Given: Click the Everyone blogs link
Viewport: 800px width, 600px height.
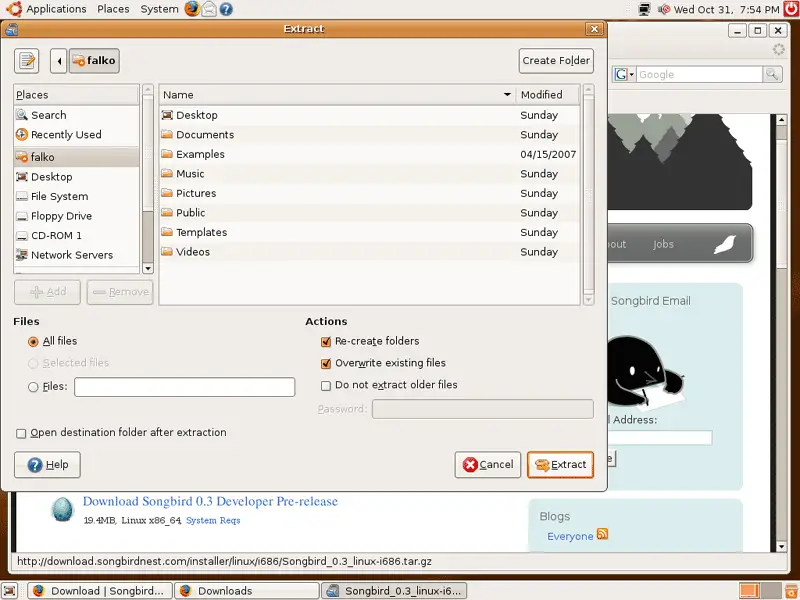Looking at the screenshot, I should [x=570, y=536].
